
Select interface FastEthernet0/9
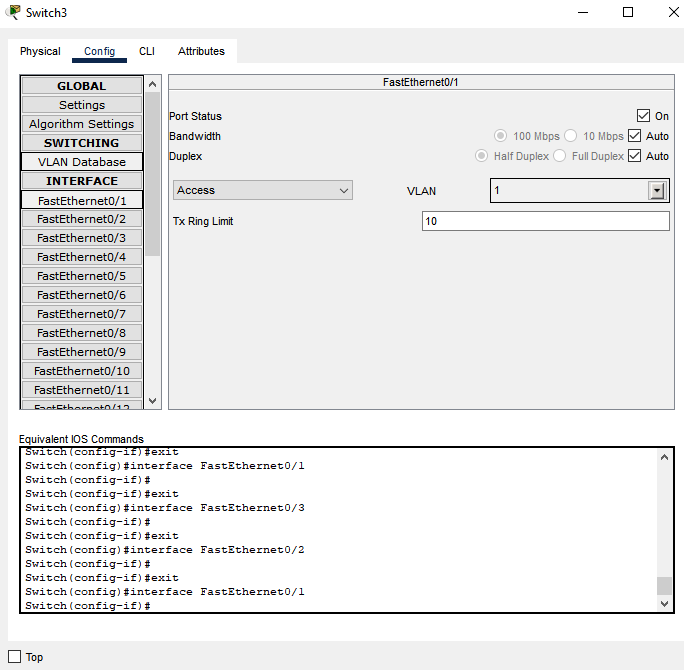click(82, 352)
